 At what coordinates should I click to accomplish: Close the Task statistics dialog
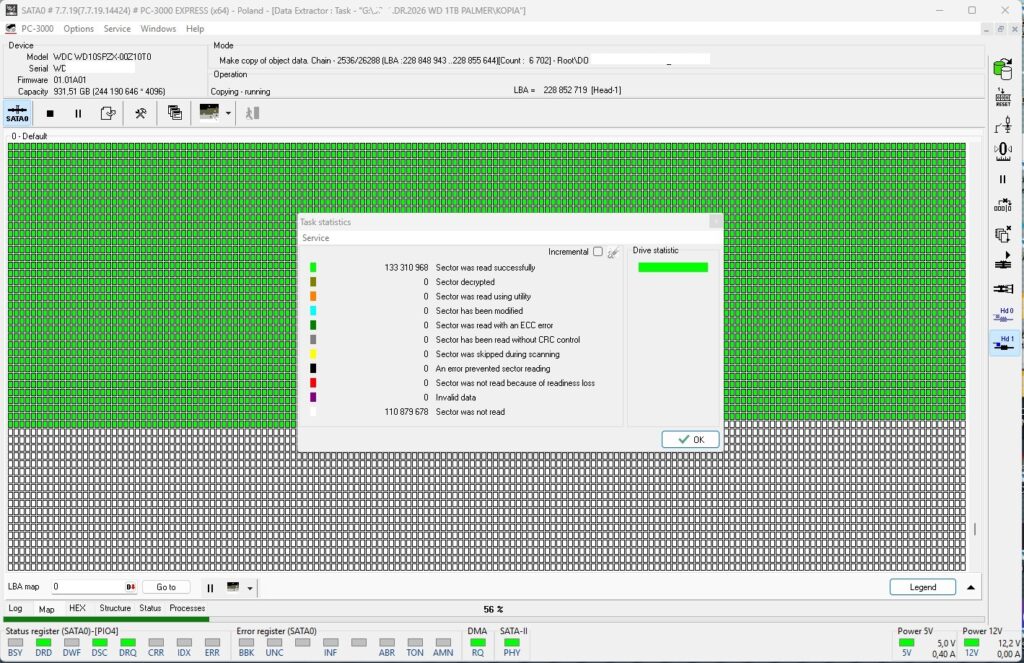point(716,221)
